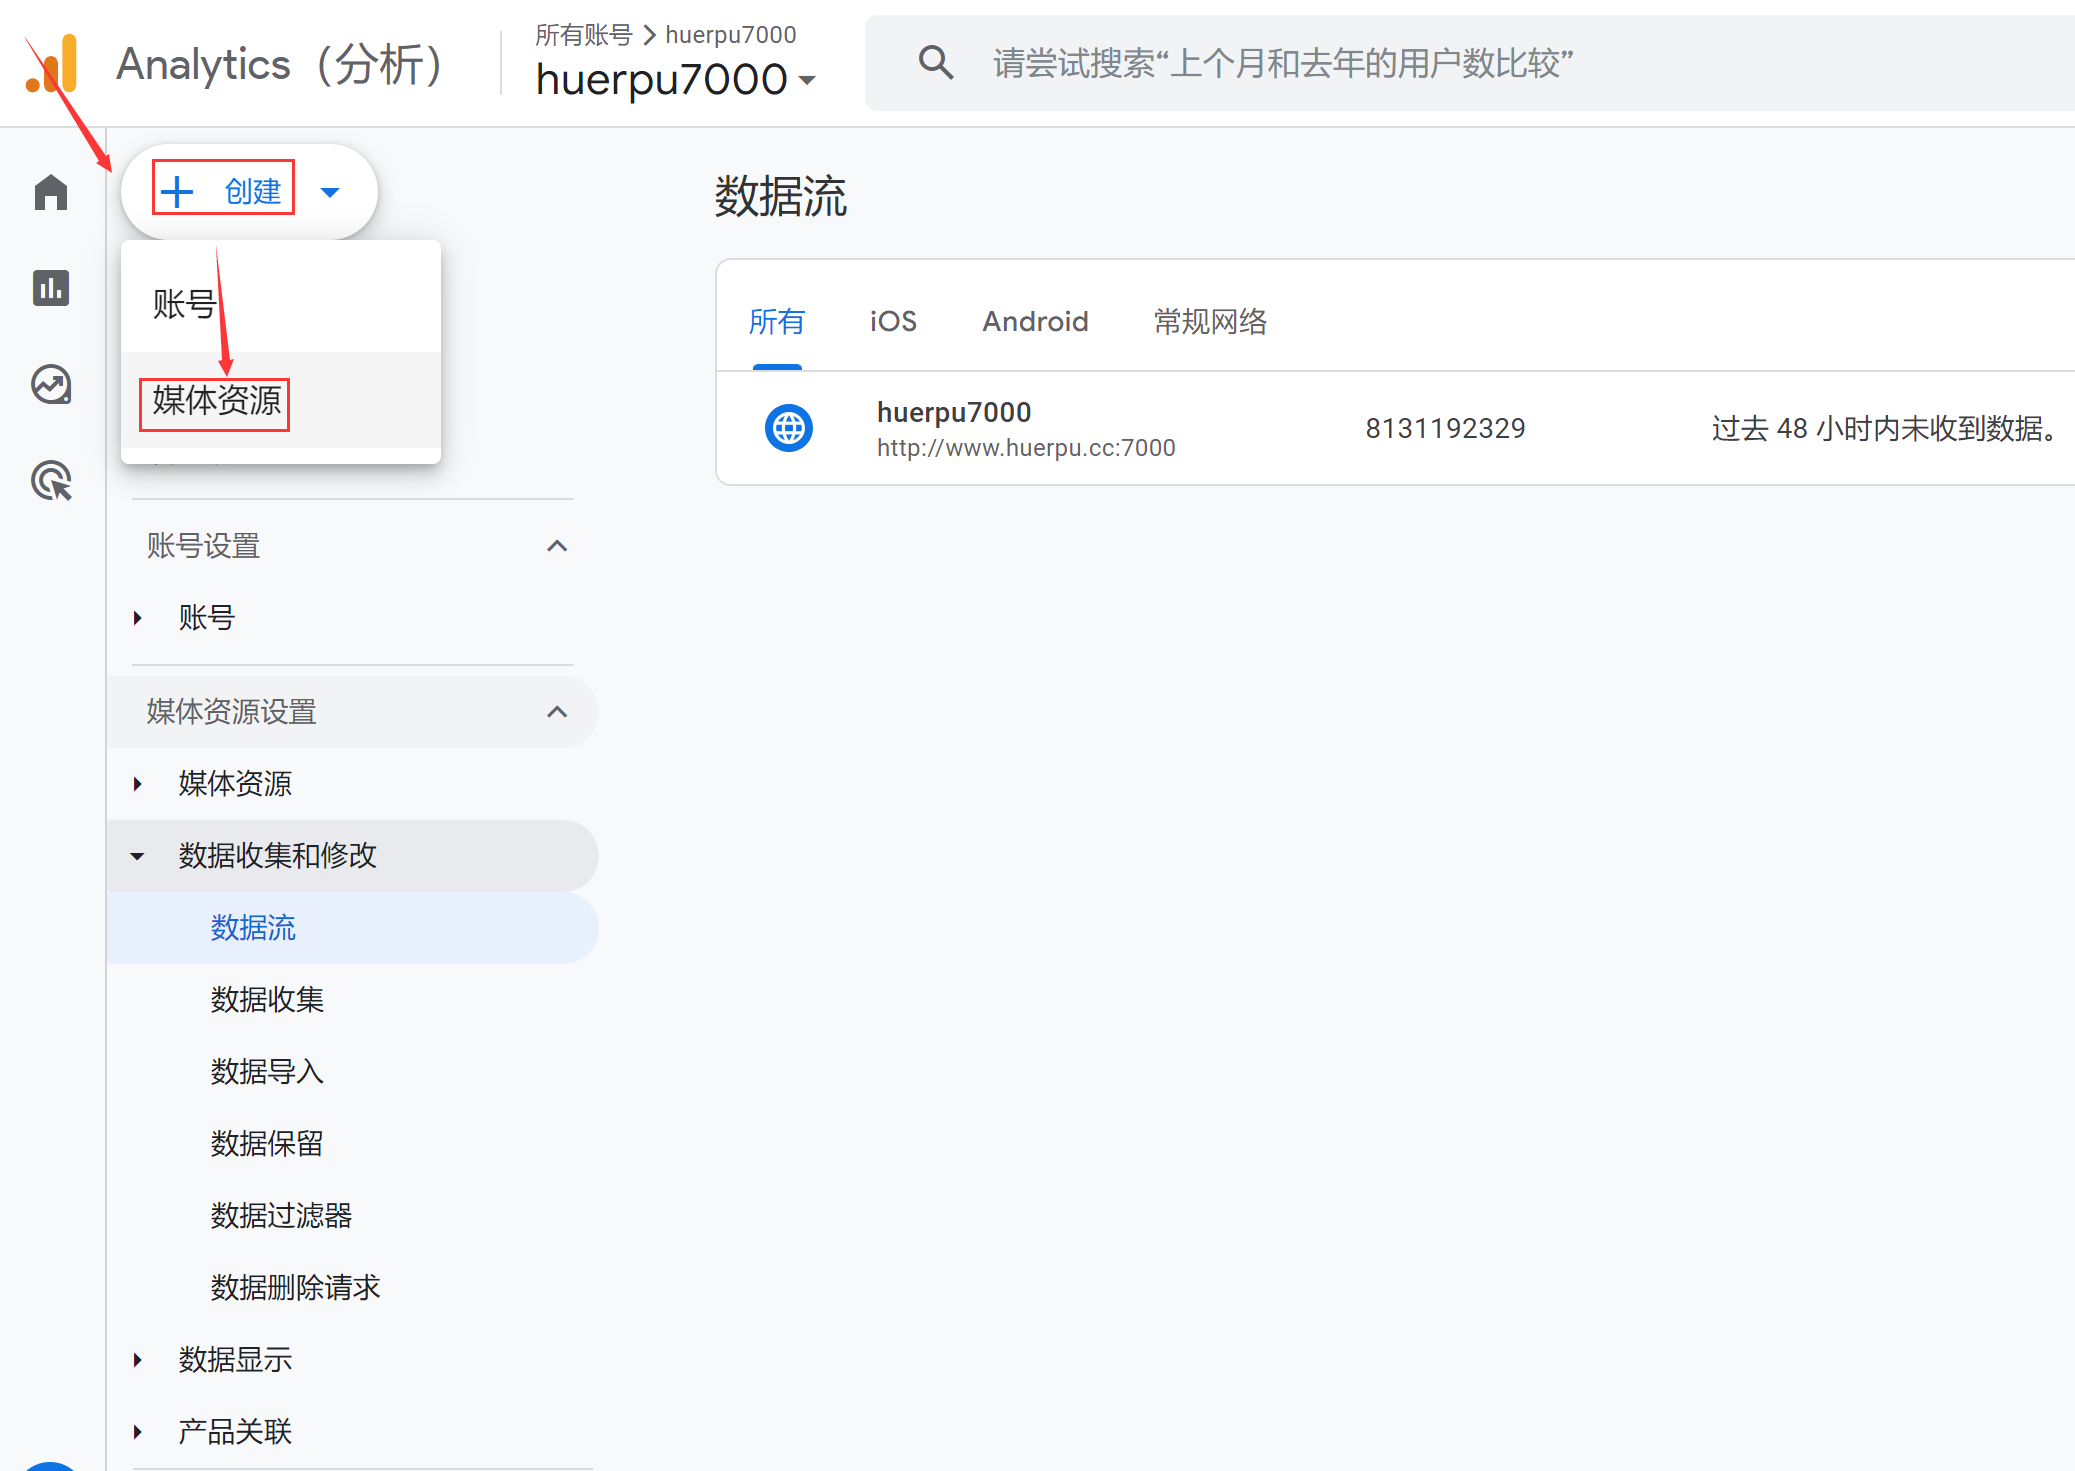The height and width of the screenshot is (1471, 2075).
Task: Click the Google Analytics logo
Action: coord(52,63)
